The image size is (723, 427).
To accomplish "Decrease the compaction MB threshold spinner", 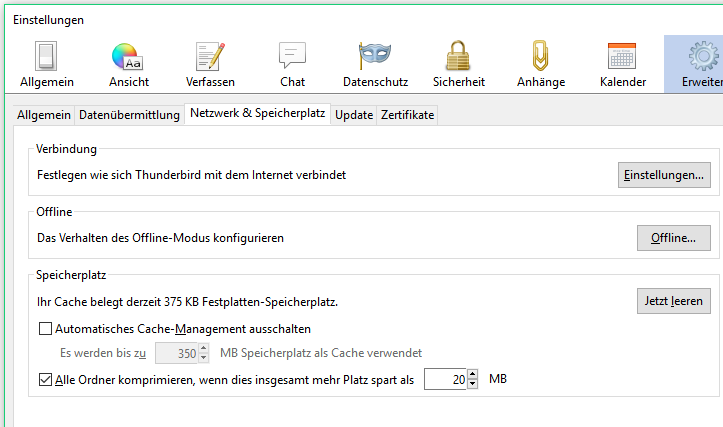I will [x=472, y=385].
